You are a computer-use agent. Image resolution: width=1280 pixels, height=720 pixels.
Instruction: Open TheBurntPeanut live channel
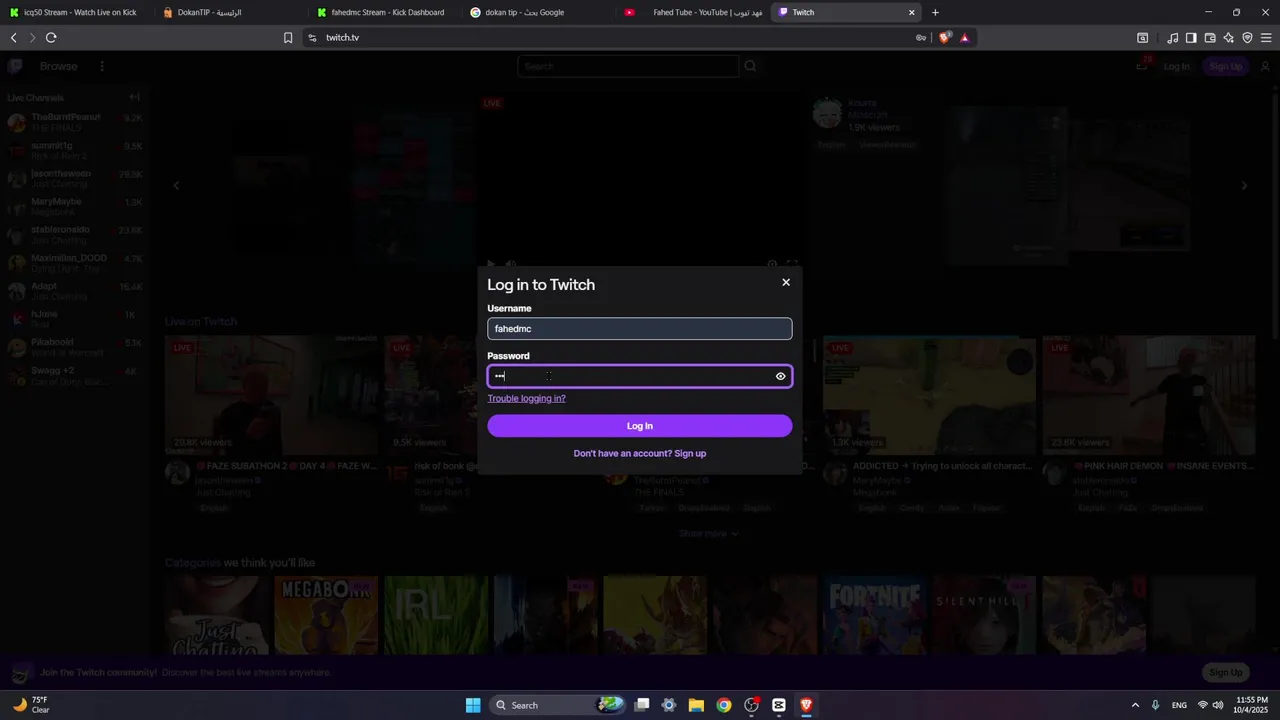click(x=75, y=123)
